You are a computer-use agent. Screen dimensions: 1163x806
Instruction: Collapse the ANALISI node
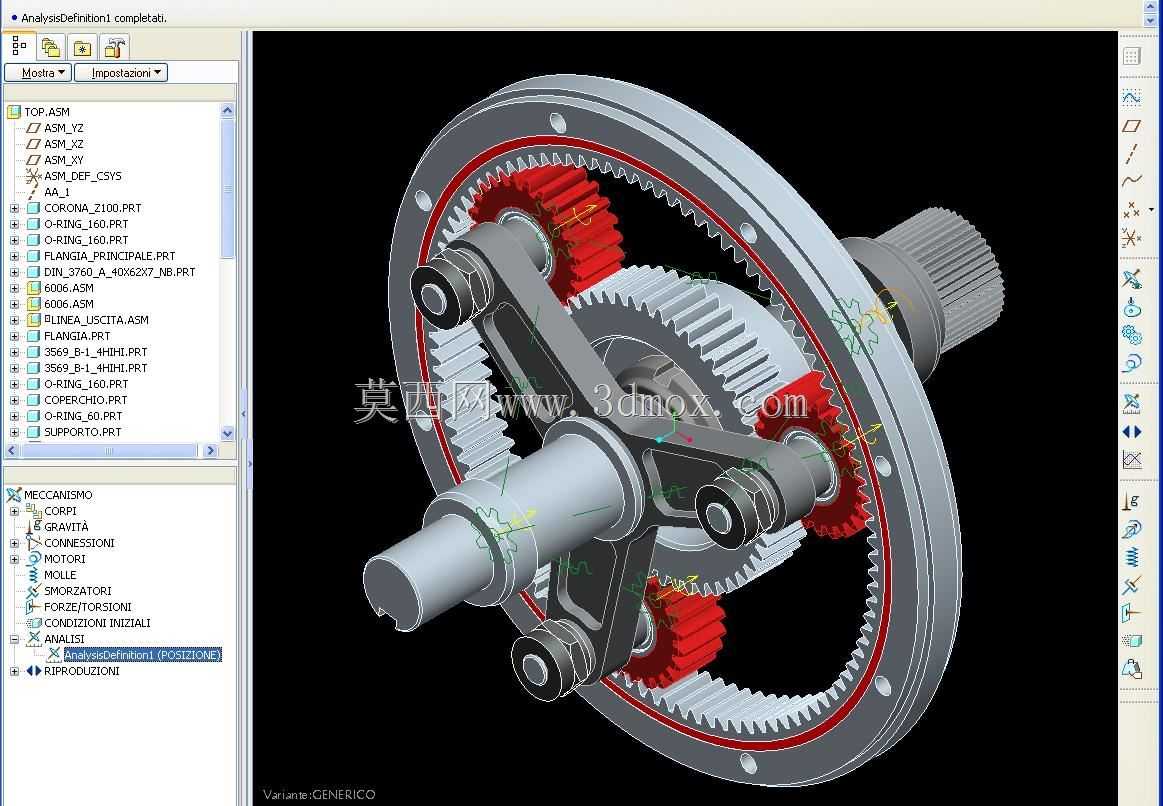click(14, 639)
